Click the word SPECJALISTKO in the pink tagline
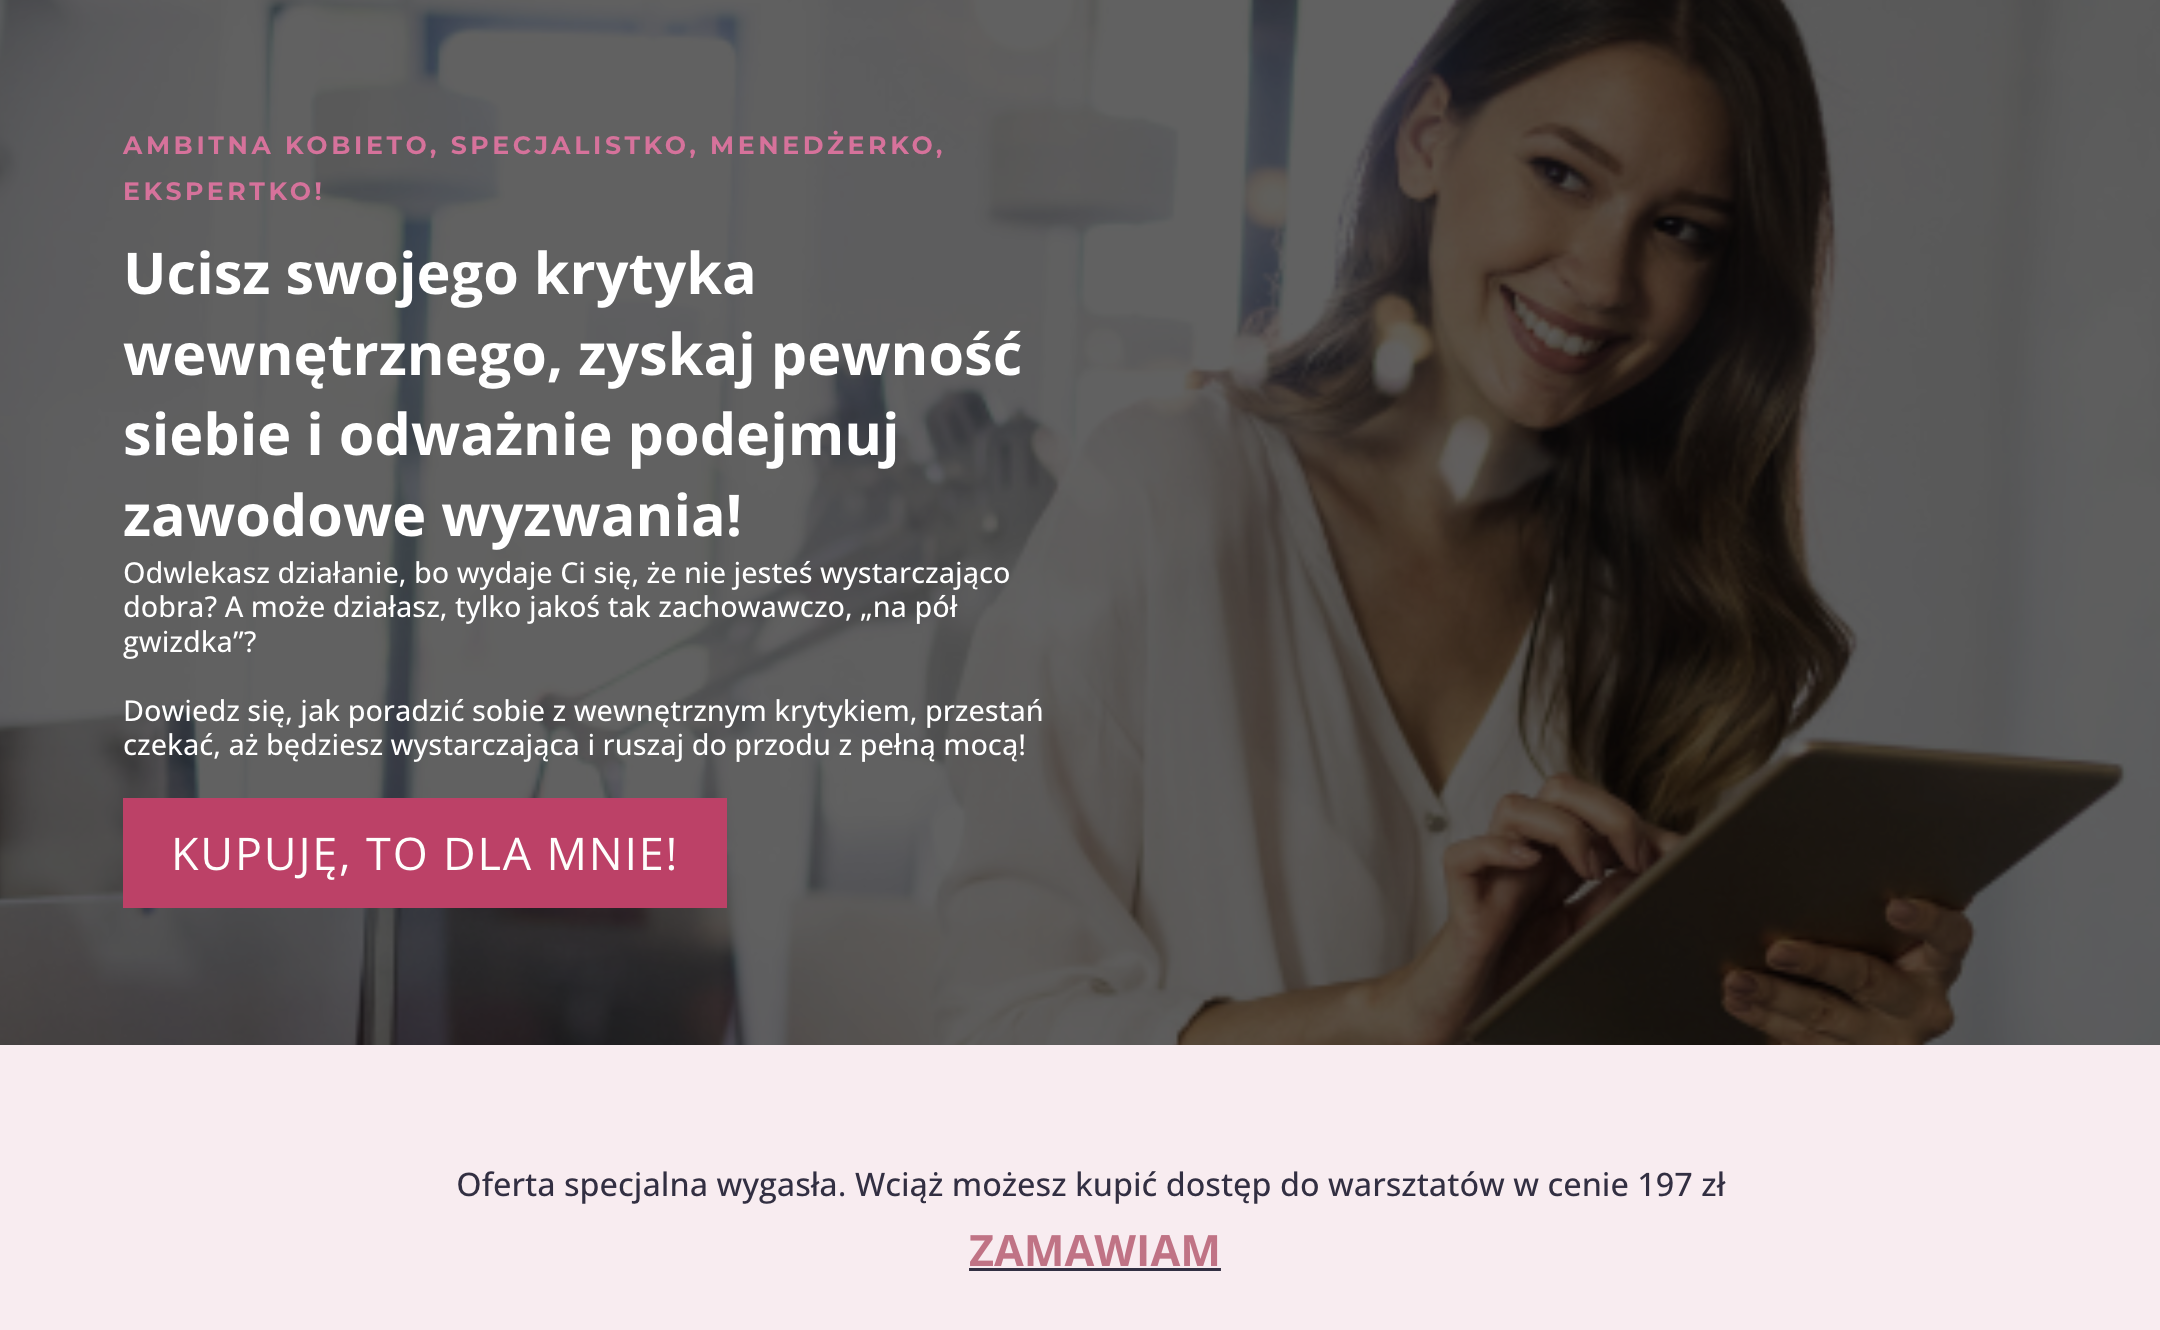Image resolution: width=2160 pixels, height=1330 pixels. pos(569,145)
